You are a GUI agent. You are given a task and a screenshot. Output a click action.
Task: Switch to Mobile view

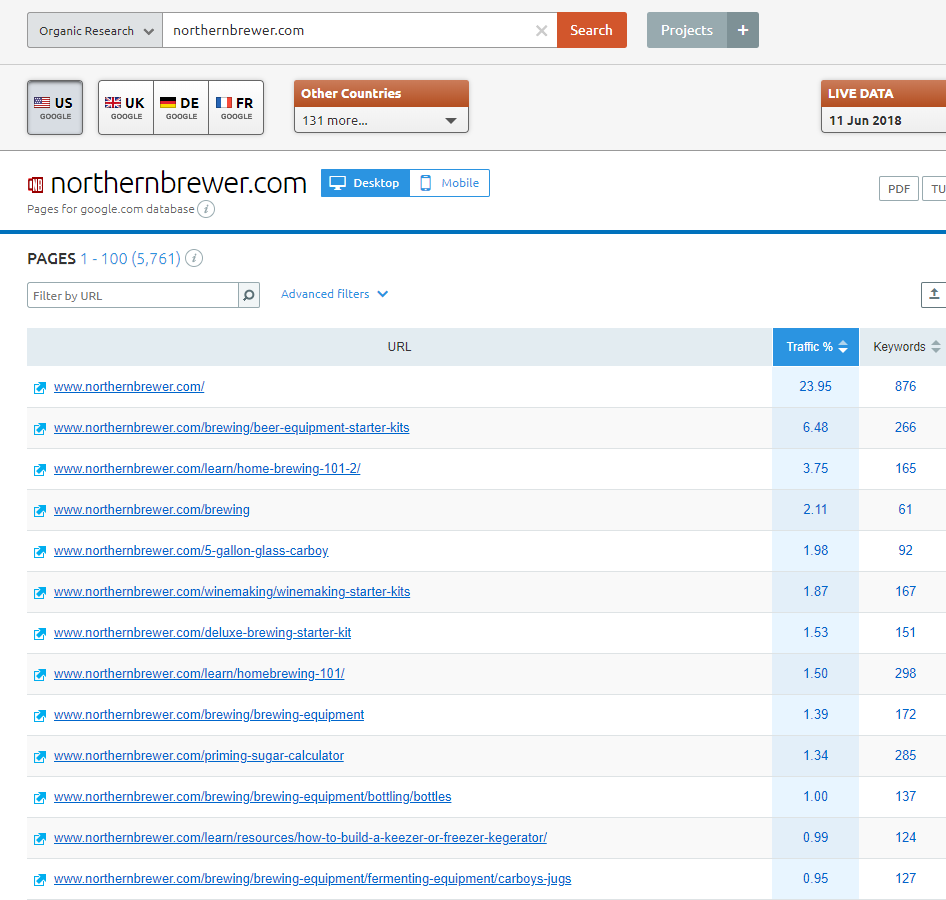[449, 183]
